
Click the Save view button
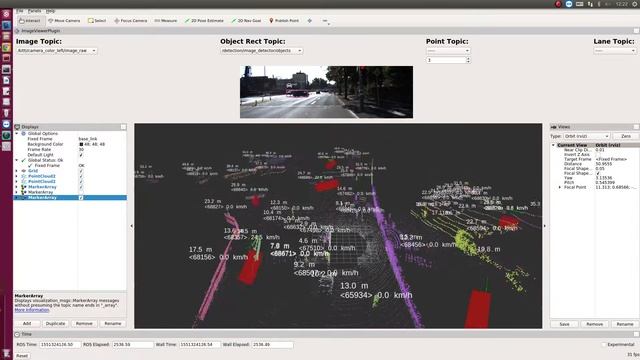(564, 324)
